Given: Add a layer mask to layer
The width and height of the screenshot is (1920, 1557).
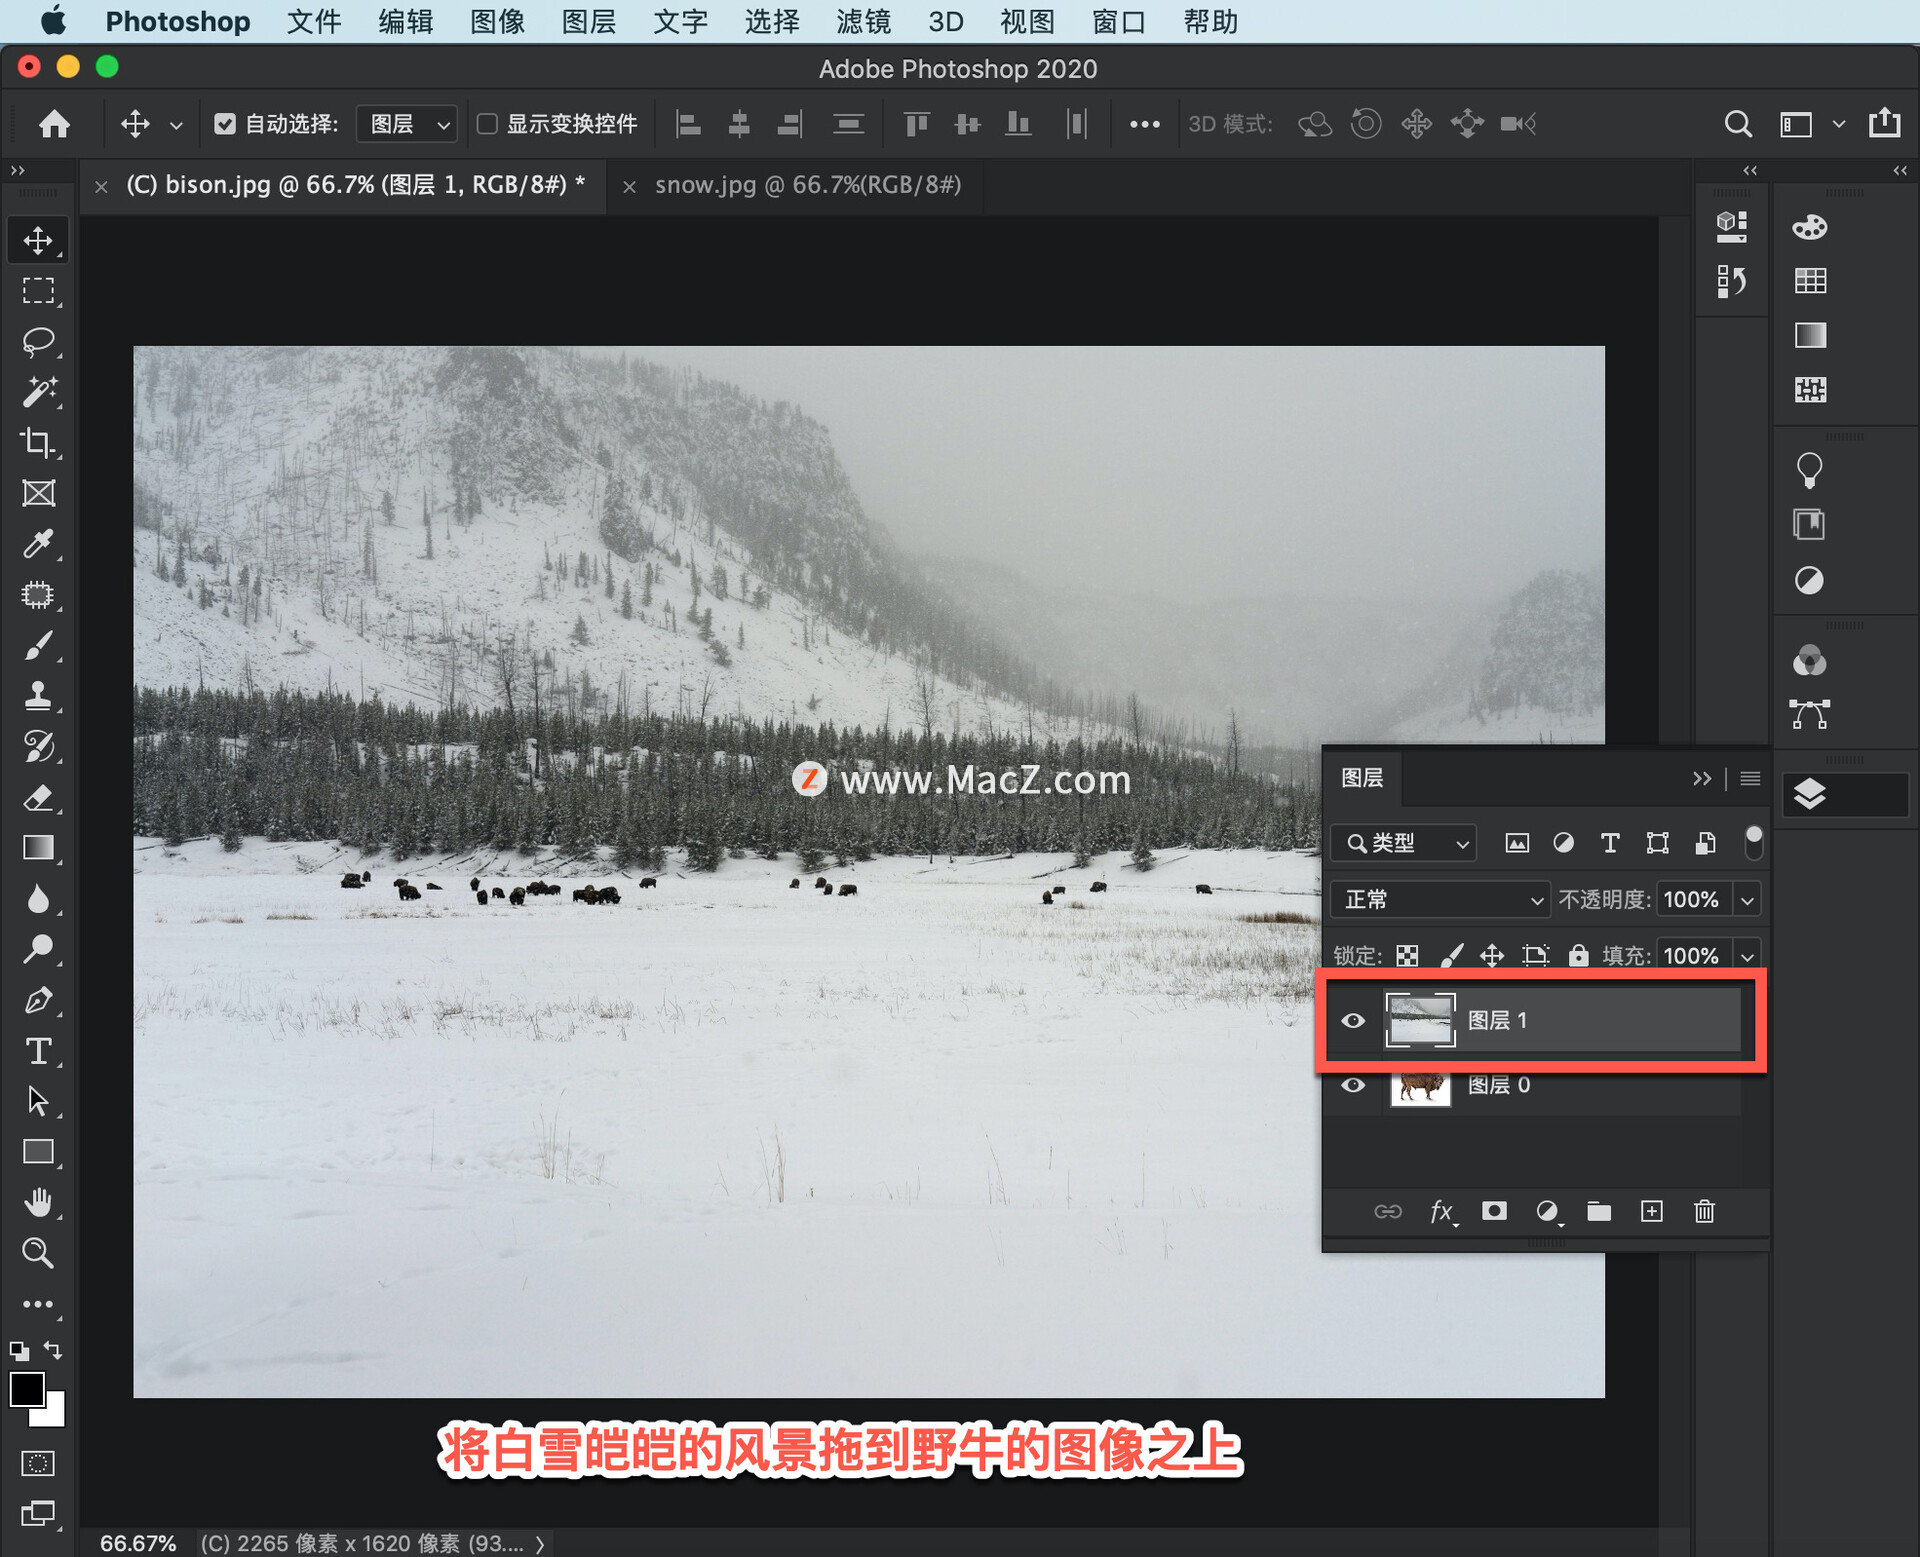Looking at the screenshot, I should [x=1494, y=1211].
